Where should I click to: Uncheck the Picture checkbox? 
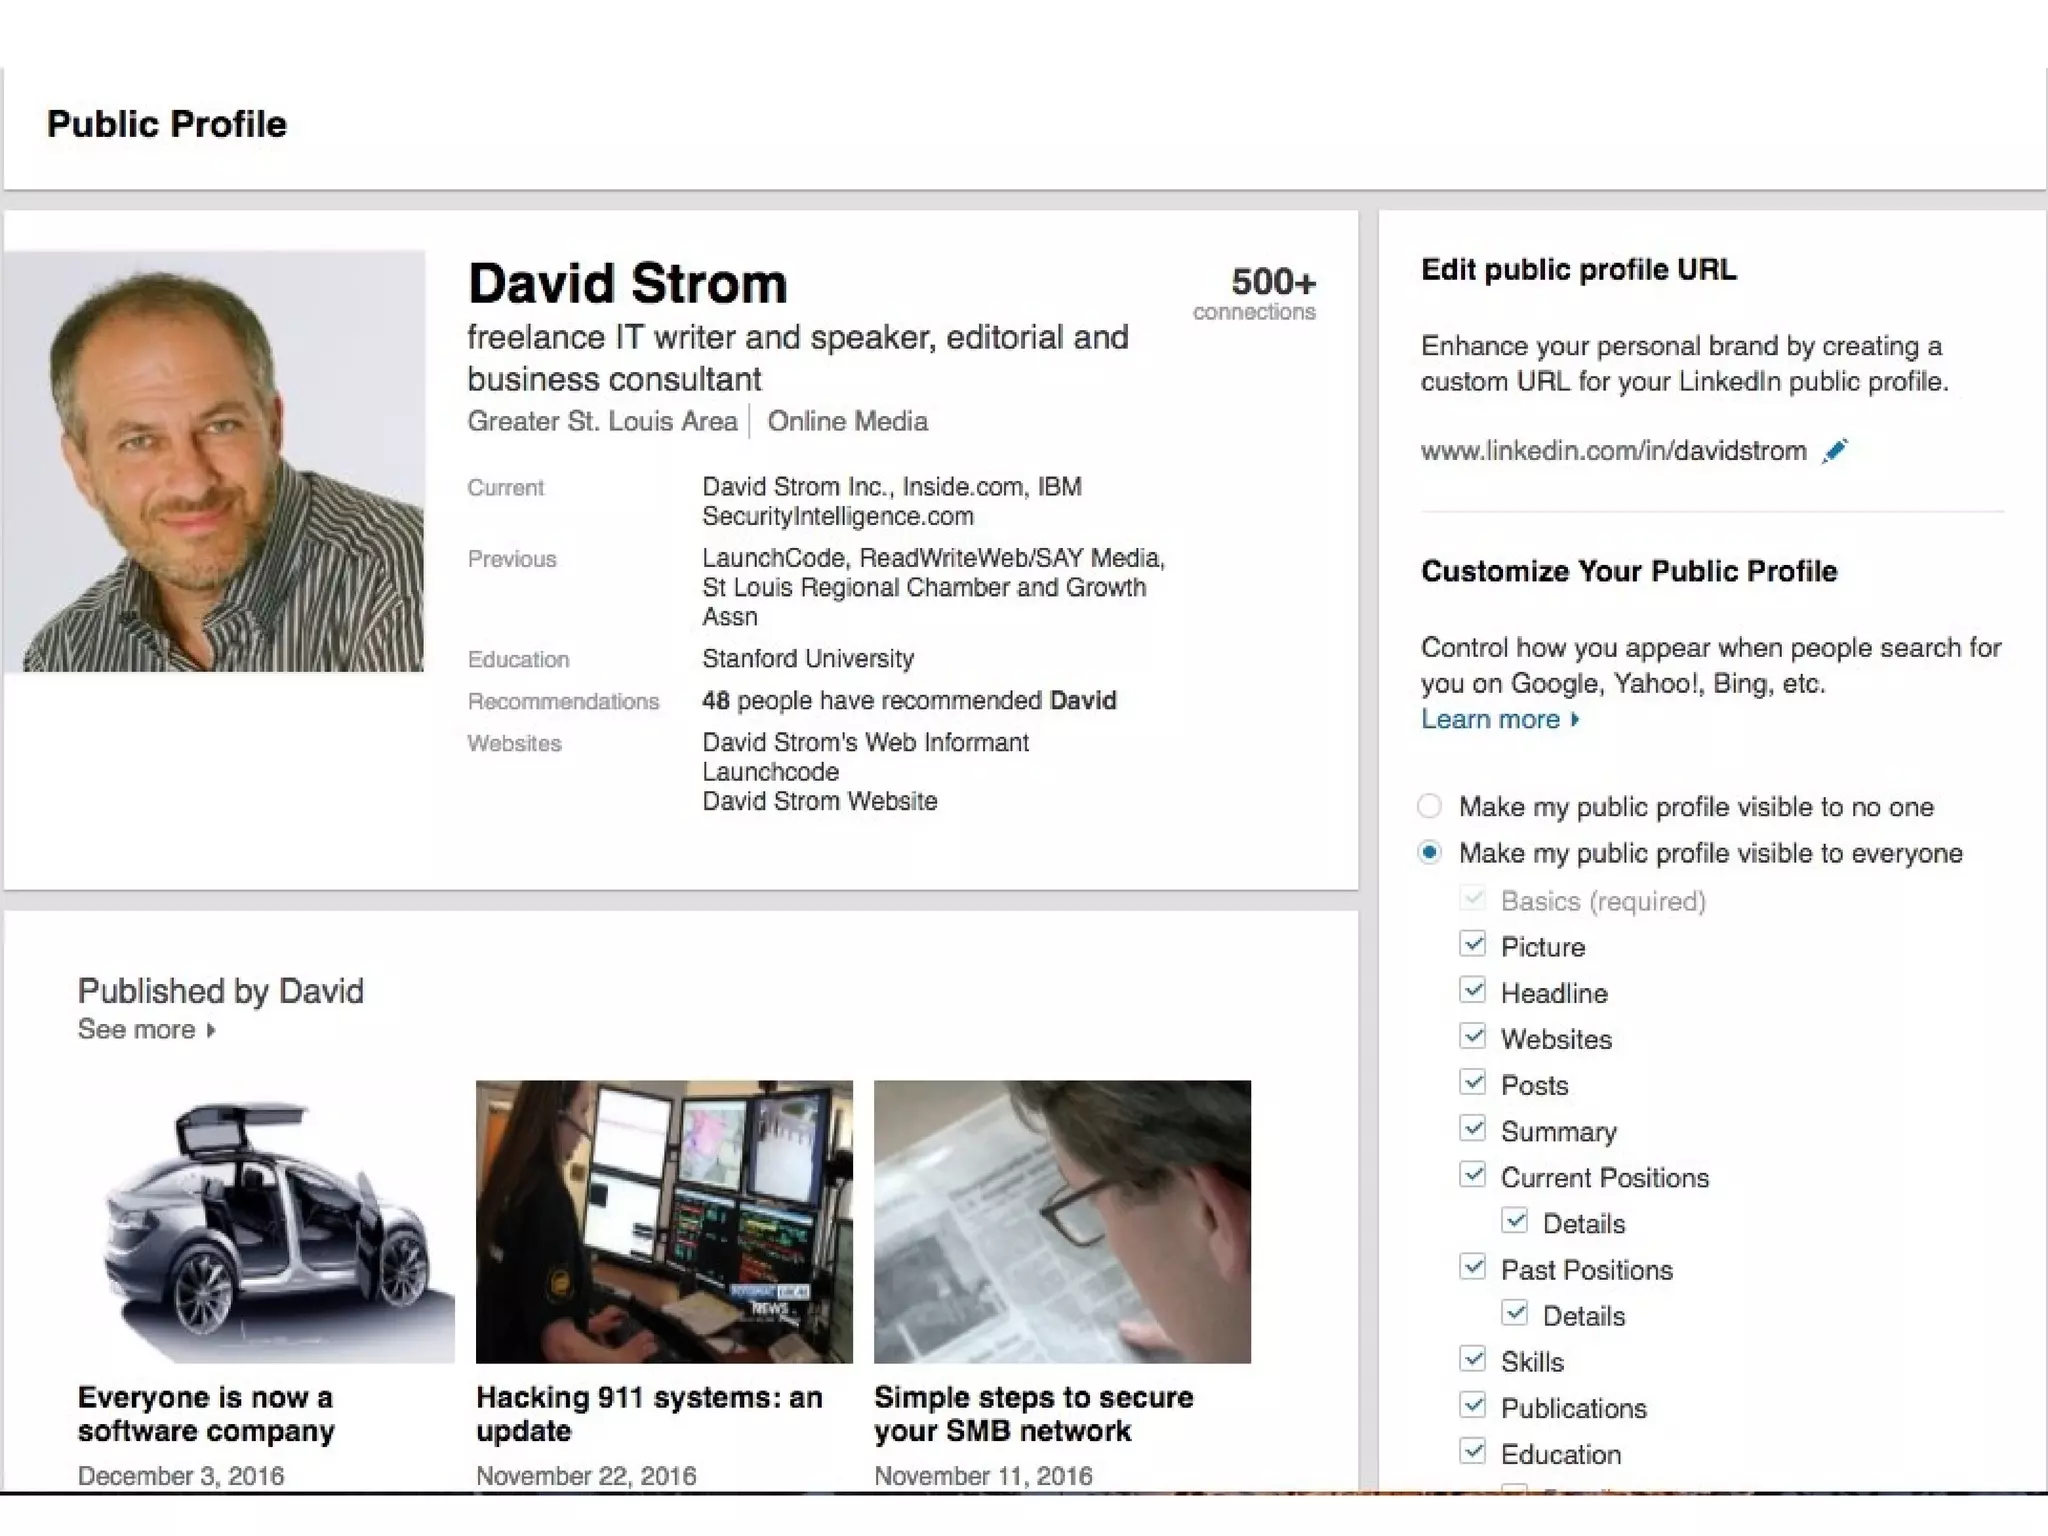coord(1472,944)
